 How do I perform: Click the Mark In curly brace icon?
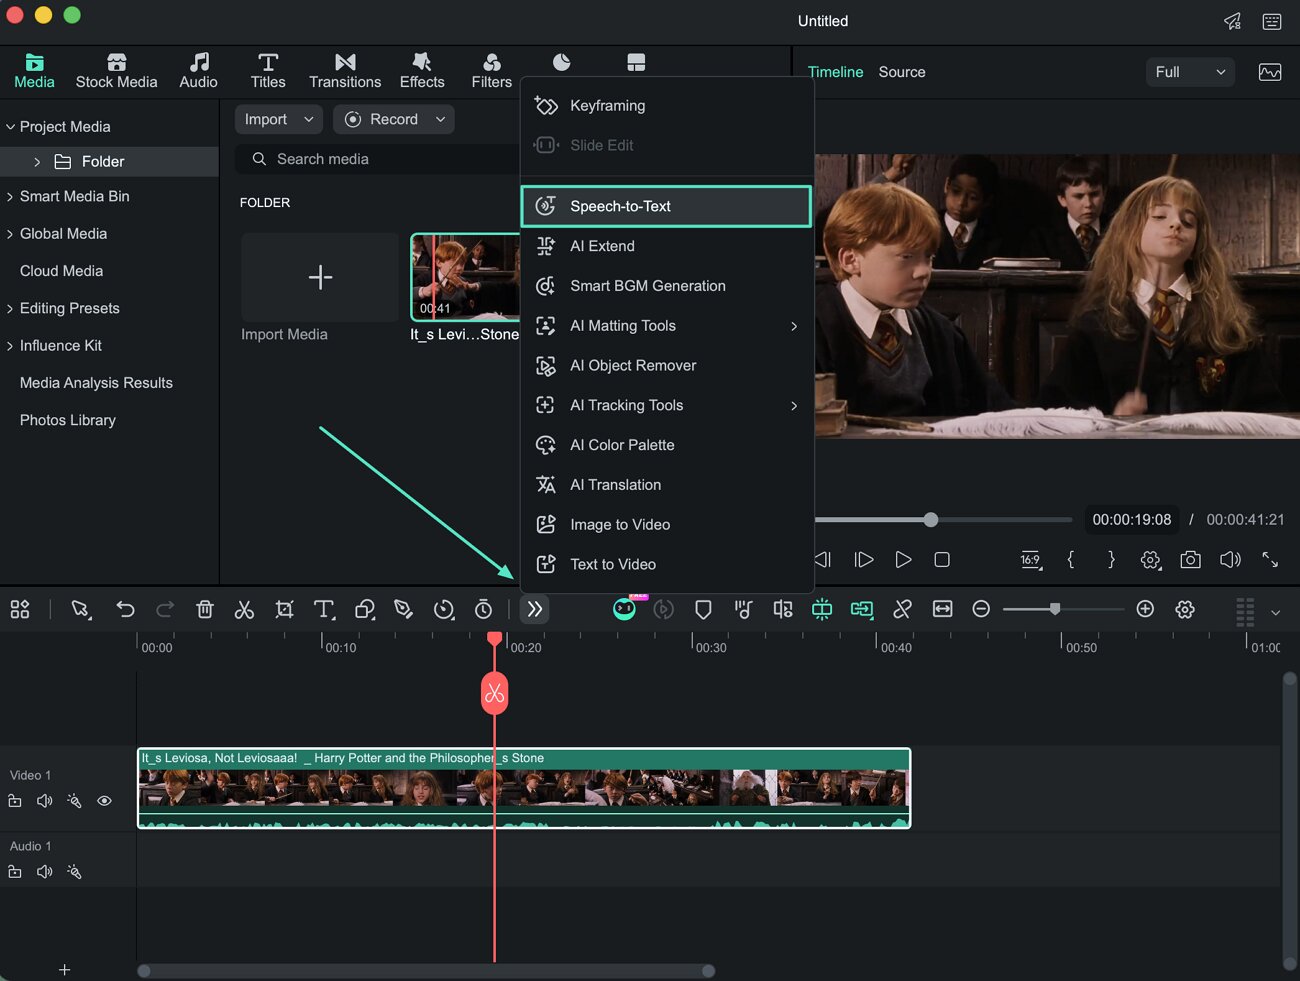1071,560
